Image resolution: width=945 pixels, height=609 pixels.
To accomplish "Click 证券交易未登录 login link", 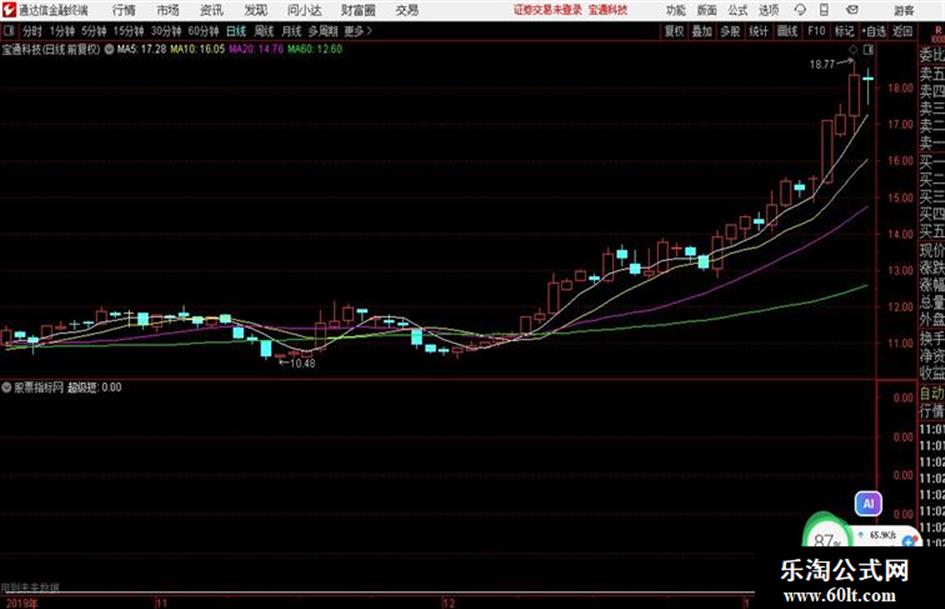I will (548, 10).
